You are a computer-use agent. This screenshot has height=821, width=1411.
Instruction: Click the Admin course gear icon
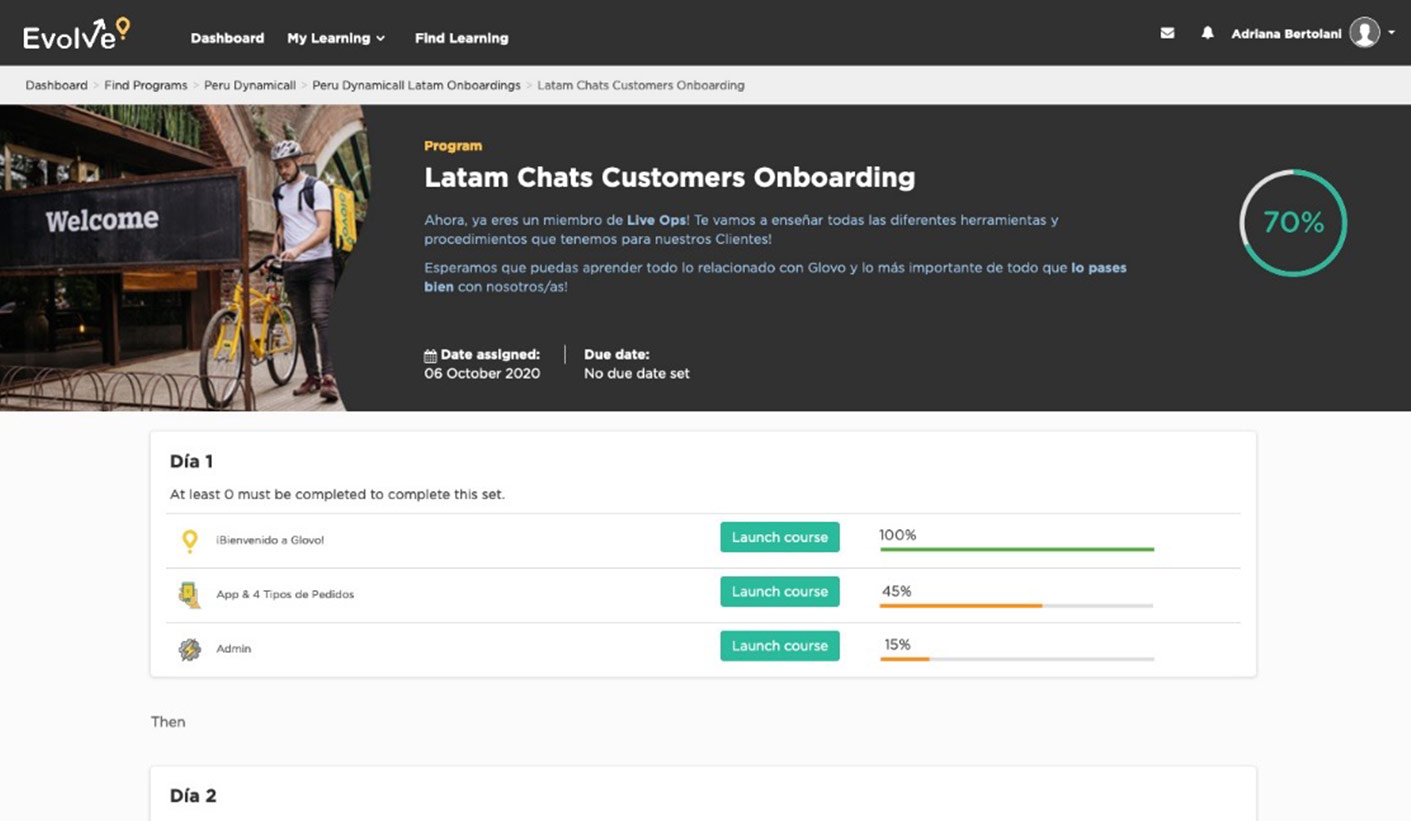click(189, 649)
